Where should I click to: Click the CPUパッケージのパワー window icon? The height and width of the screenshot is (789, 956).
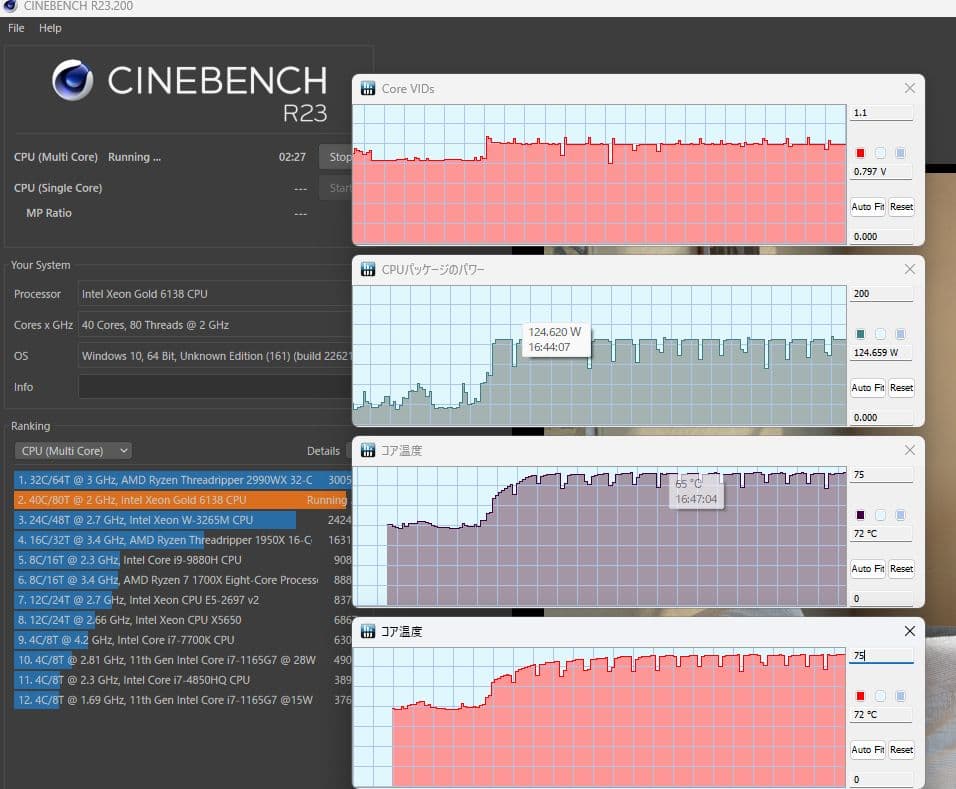367,270
